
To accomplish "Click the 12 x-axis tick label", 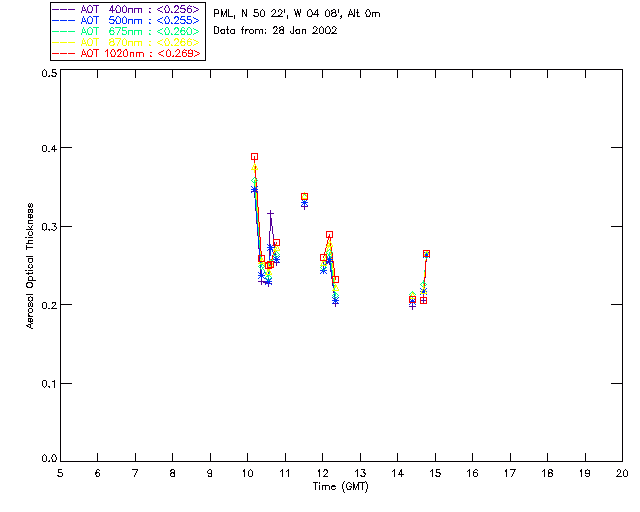I will tap(322, 473).
